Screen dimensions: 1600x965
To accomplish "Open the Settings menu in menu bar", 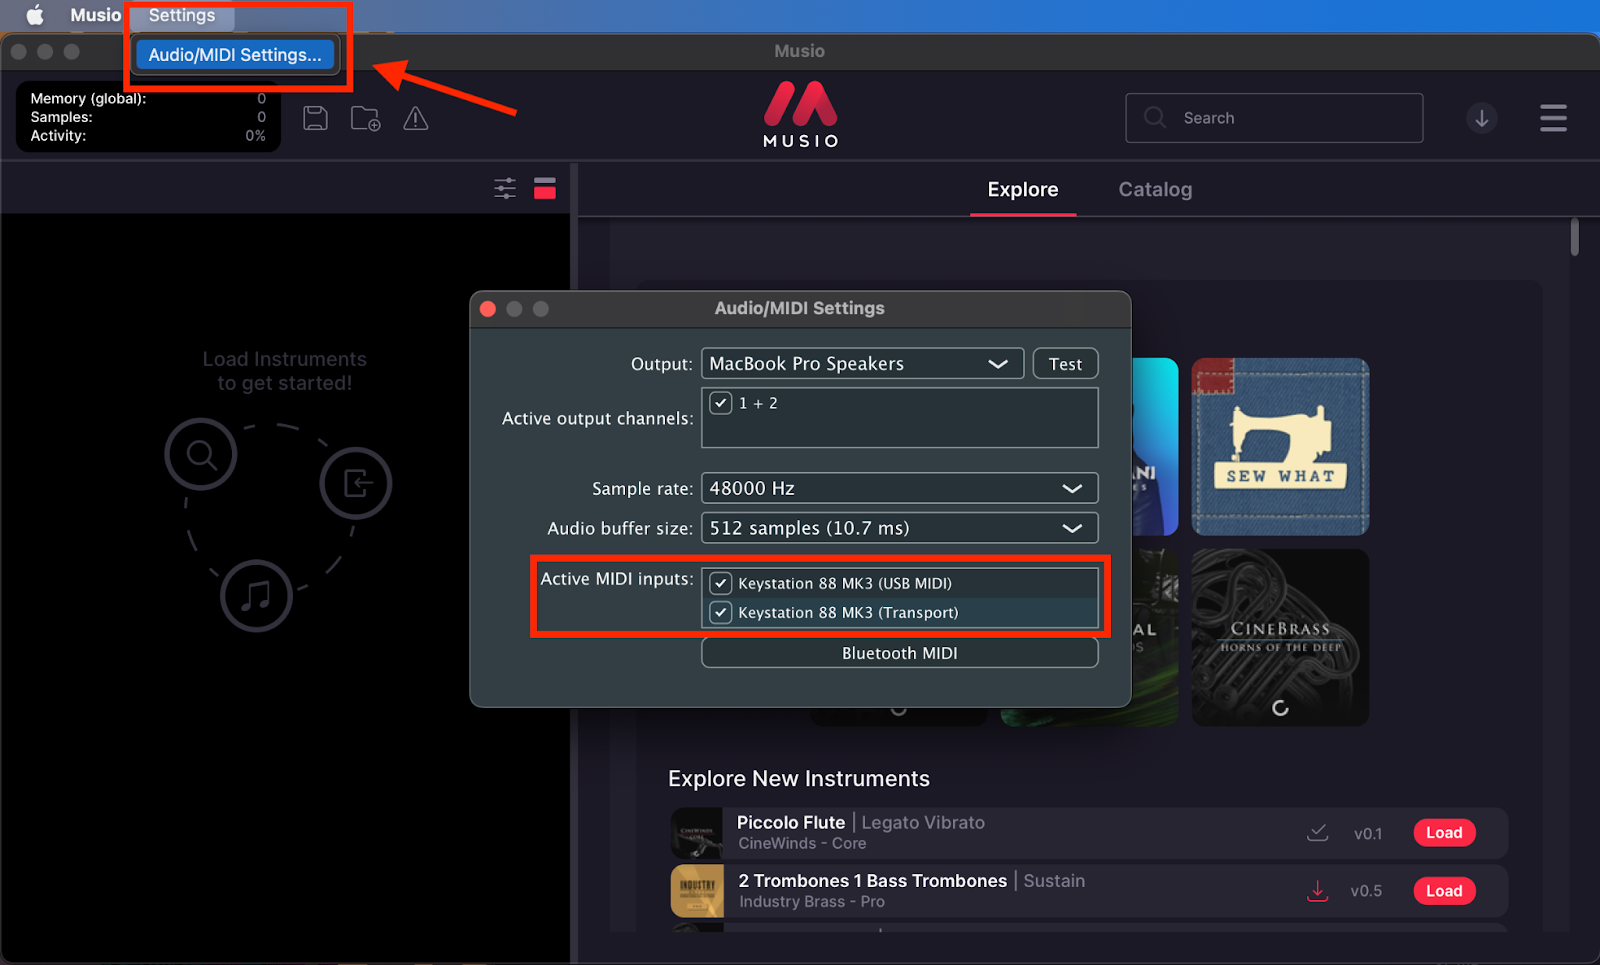I will pyautogui.click(x=182, y=15).
